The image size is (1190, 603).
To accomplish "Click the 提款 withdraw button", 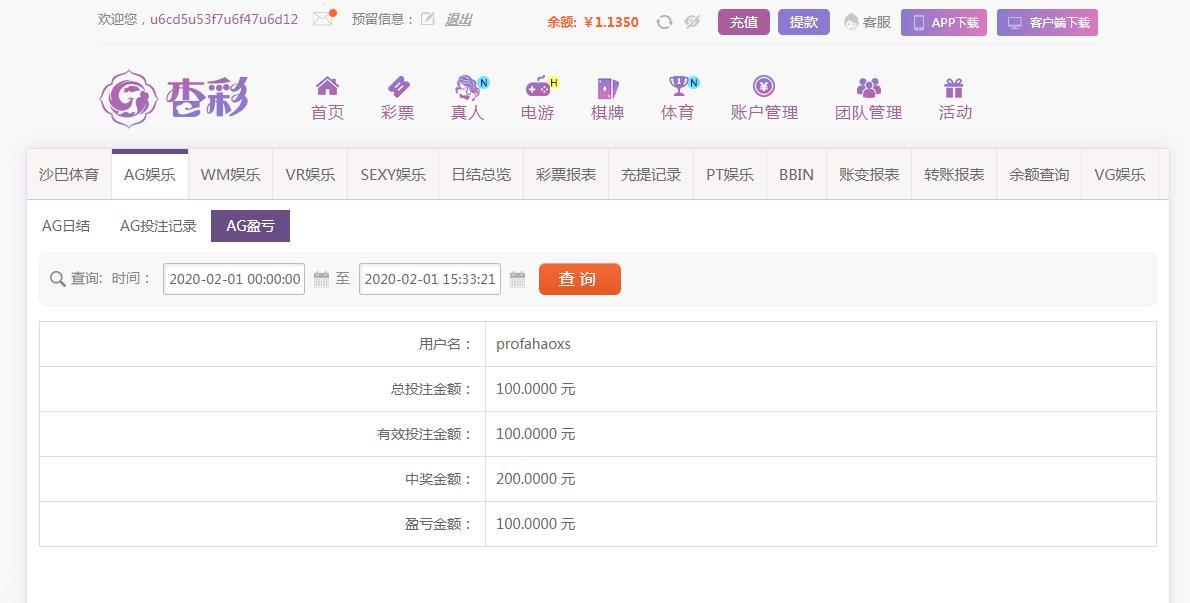I will 804,22.
